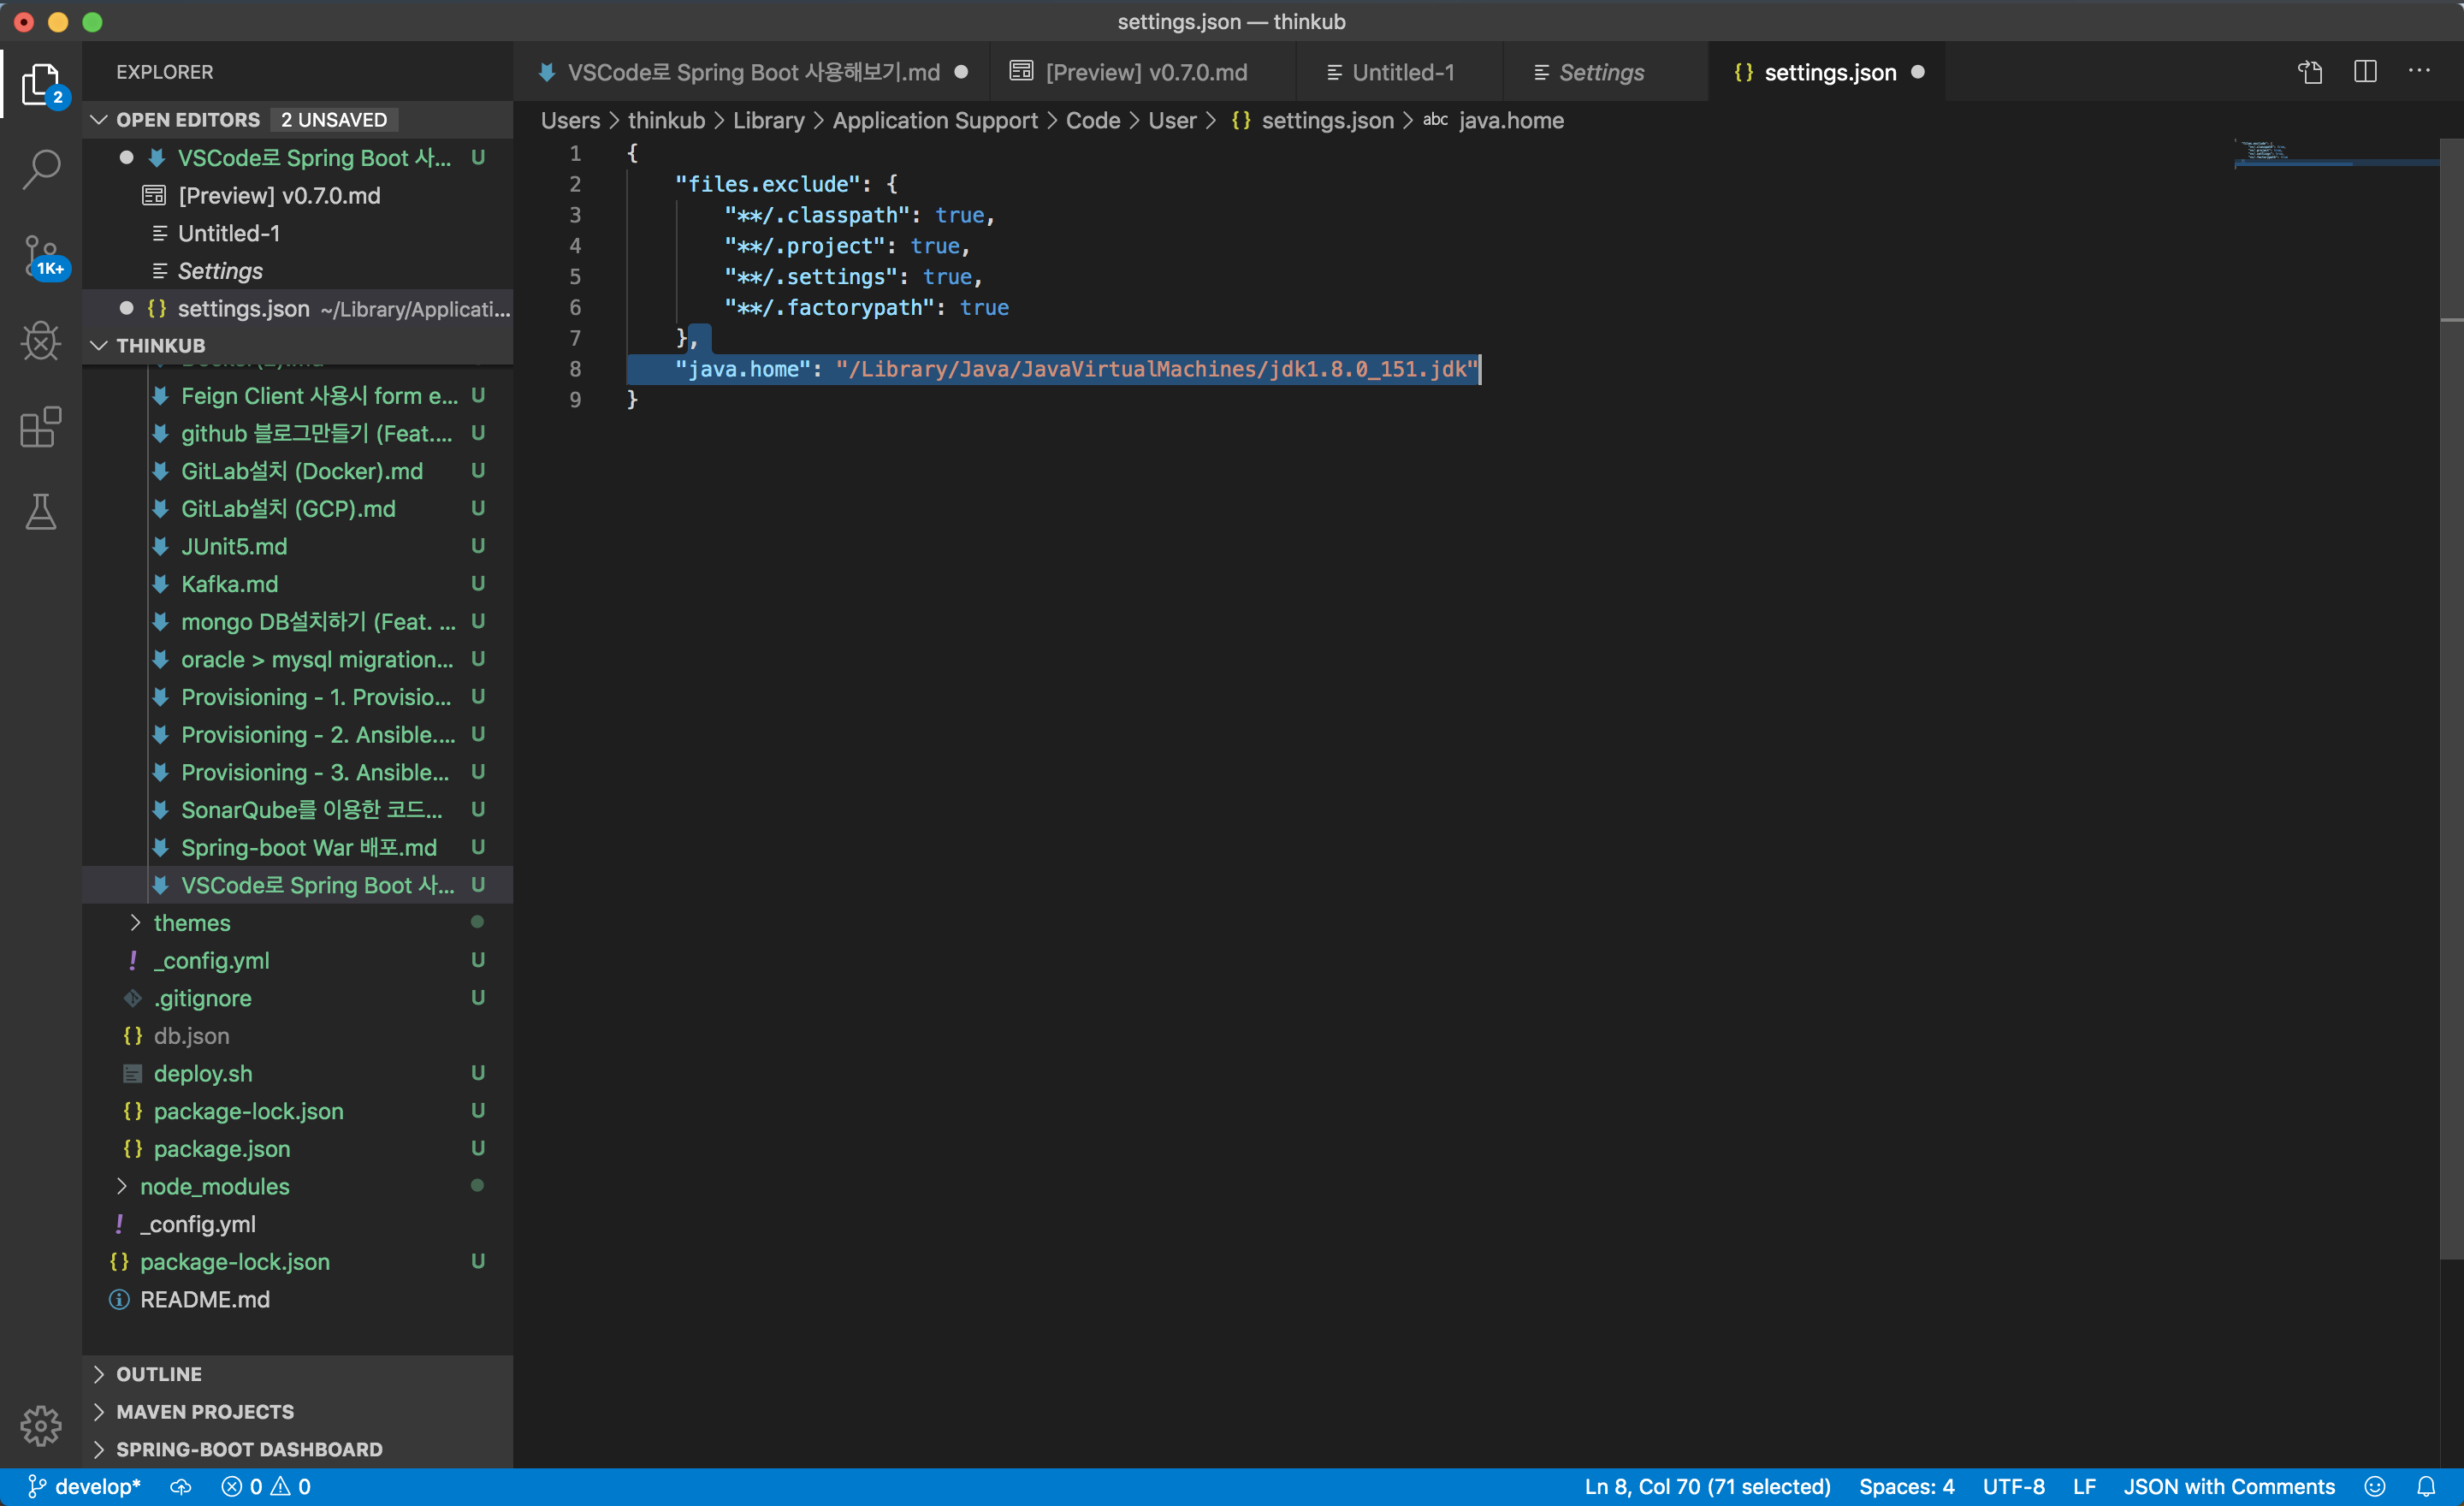Open Feign Client 사용시 form file

298,395
